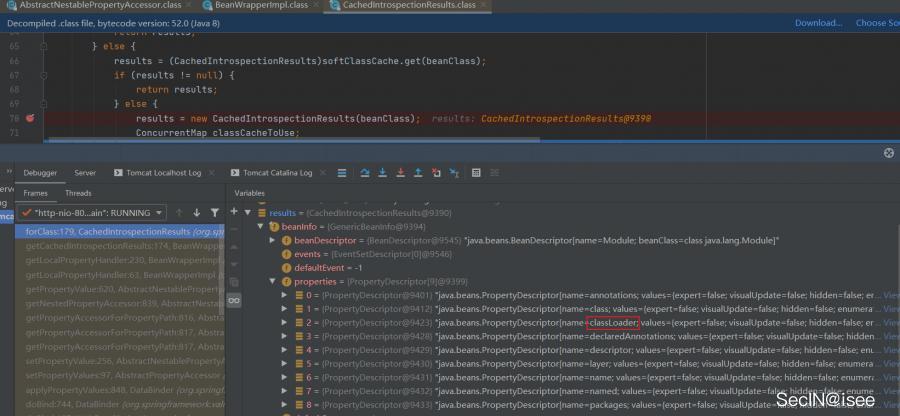This screenshot has width=900, height=416.
Task: Close the Tomcat Catalina Log tab
Action: pyautogui.click(x=324, y=173)
